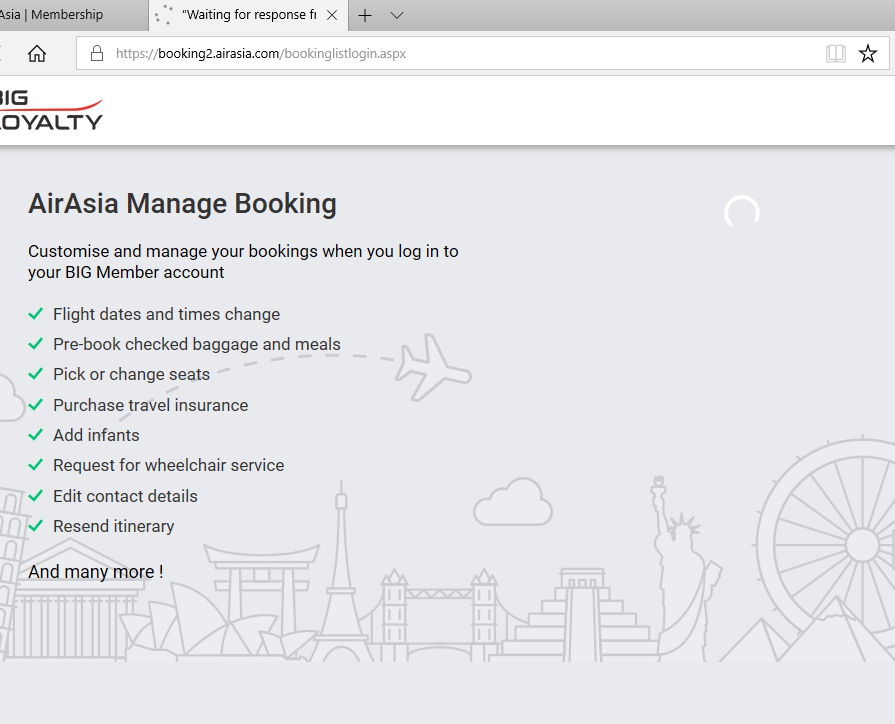The width and height of the screenshot is (895, 724).
Task: Click "Request for wheelchair service" text
Action: (x=168, y=465)
